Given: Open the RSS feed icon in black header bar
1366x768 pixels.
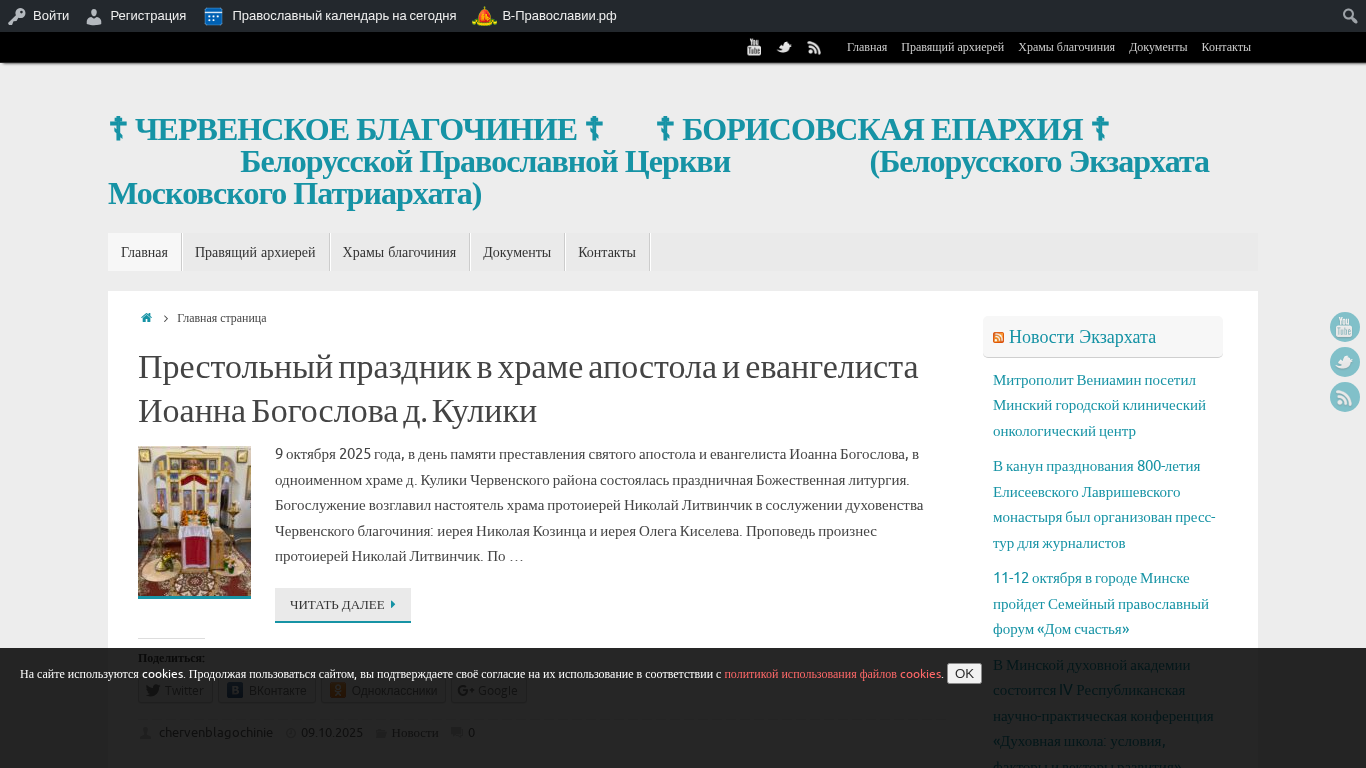Looking at the screenshot, I should tap(814, 47).
